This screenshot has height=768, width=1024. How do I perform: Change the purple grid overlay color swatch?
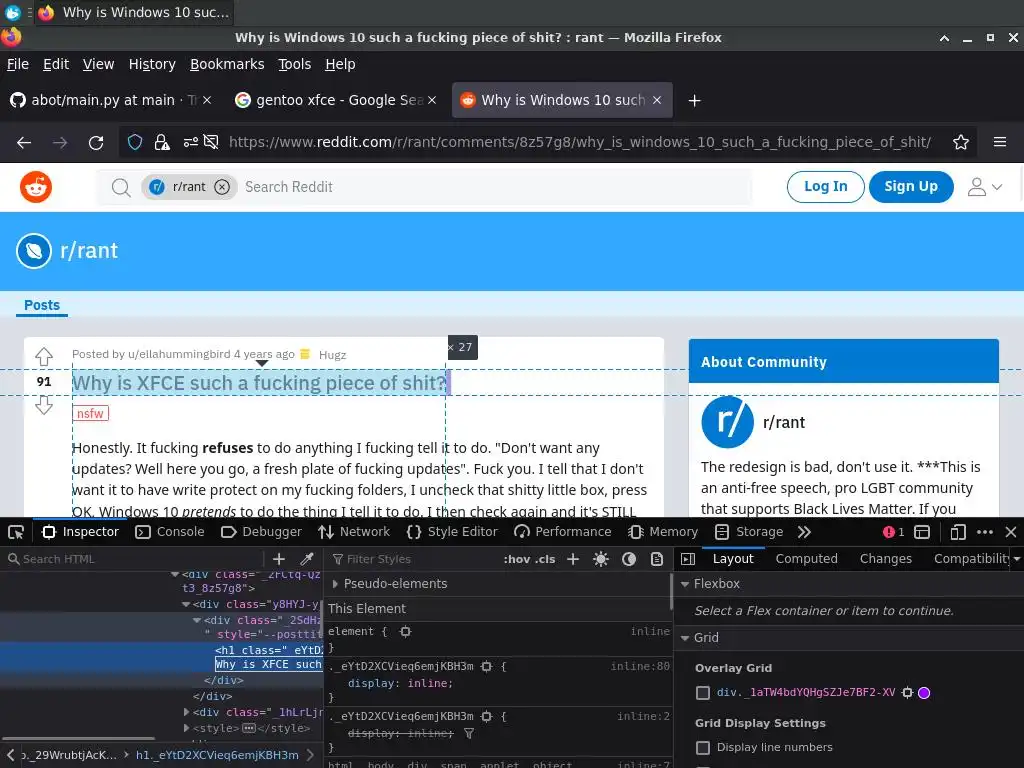click(924, 692)
